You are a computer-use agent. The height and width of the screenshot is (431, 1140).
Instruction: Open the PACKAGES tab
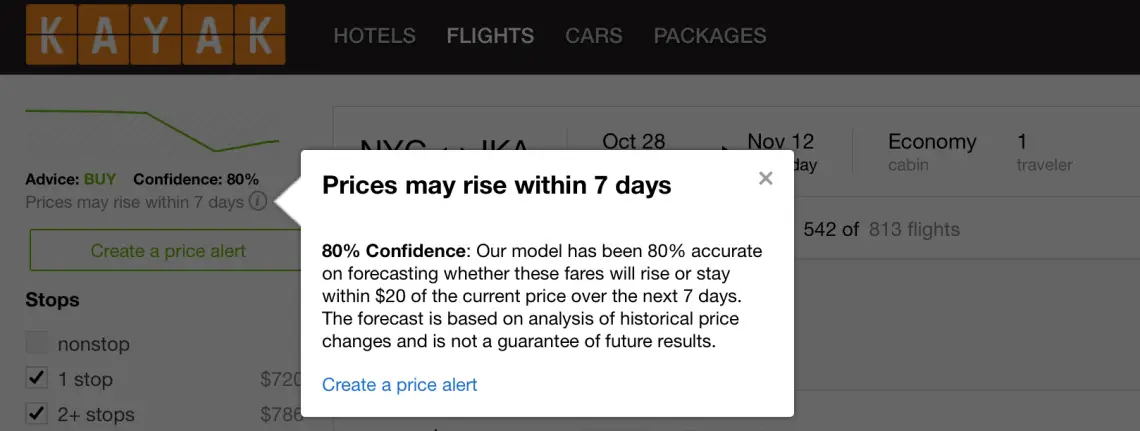pos(710,36)
